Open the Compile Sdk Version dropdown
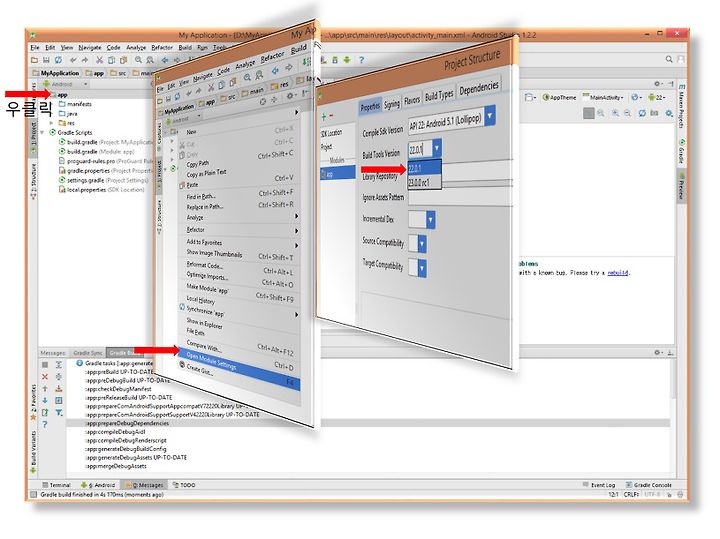720x539 pixels. [x=489, y=116]
